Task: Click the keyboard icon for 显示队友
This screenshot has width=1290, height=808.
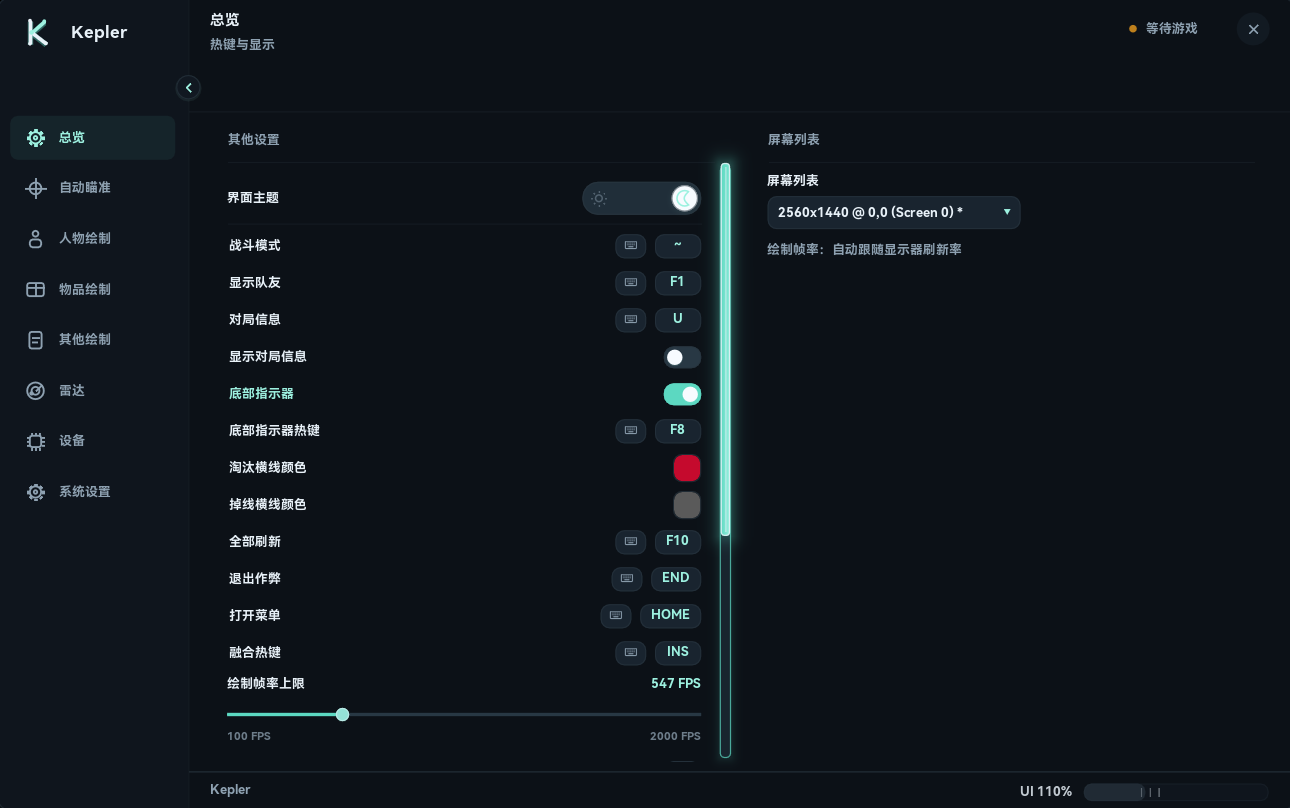Action: point(630,282)
